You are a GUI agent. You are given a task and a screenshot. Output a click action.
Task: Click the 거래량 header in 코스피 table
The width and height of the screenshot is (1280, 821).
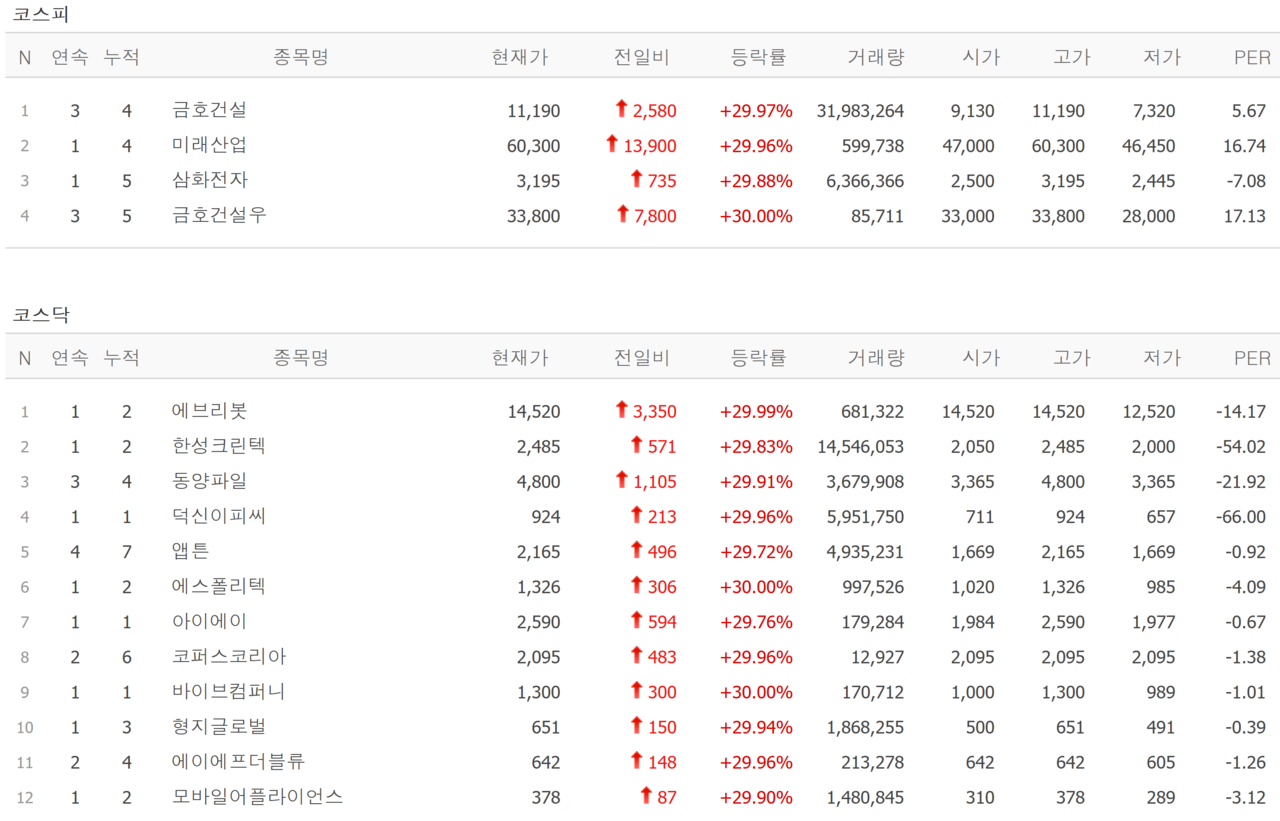click(x=876, y=57)
